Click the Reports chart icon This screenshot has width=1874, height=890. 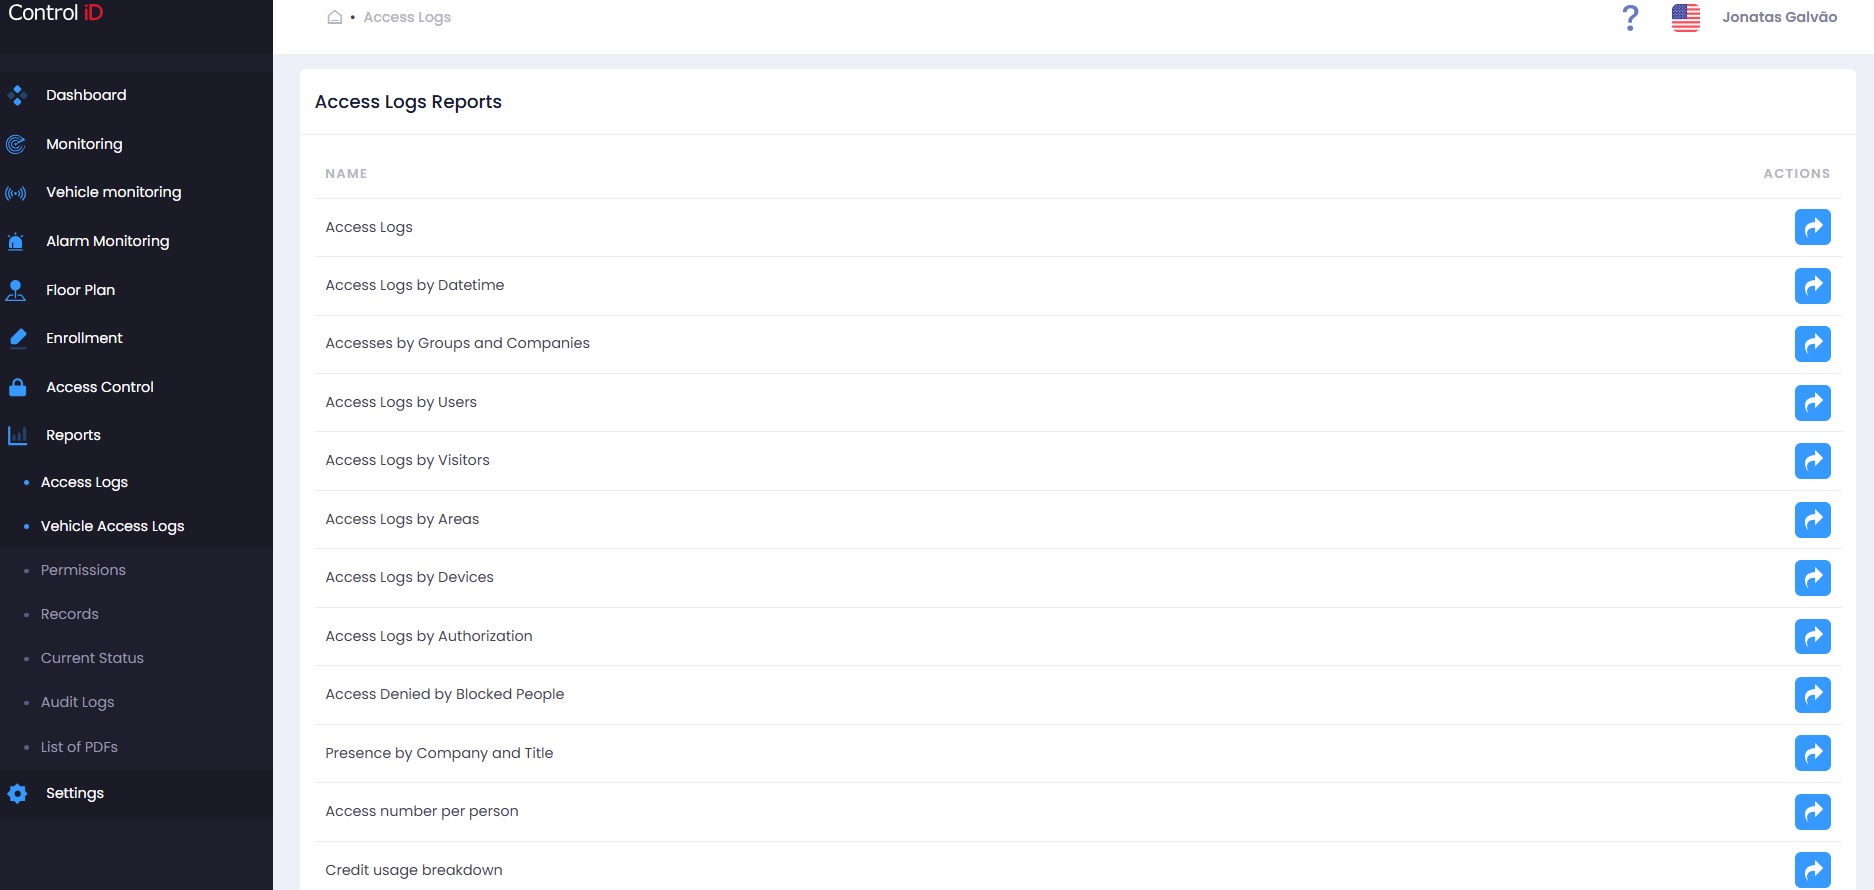point(17,435)
